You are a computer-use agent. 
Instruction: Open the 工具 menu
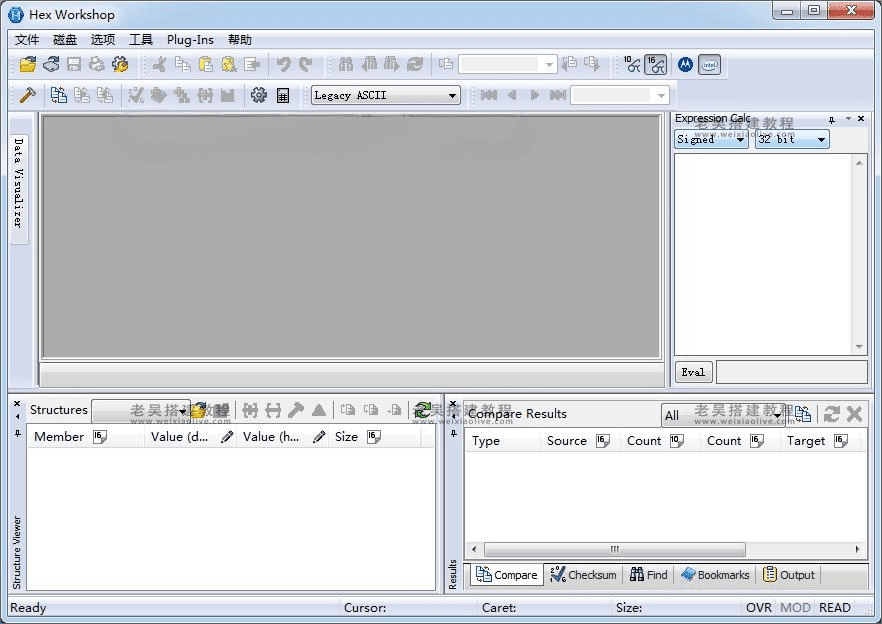141,39
